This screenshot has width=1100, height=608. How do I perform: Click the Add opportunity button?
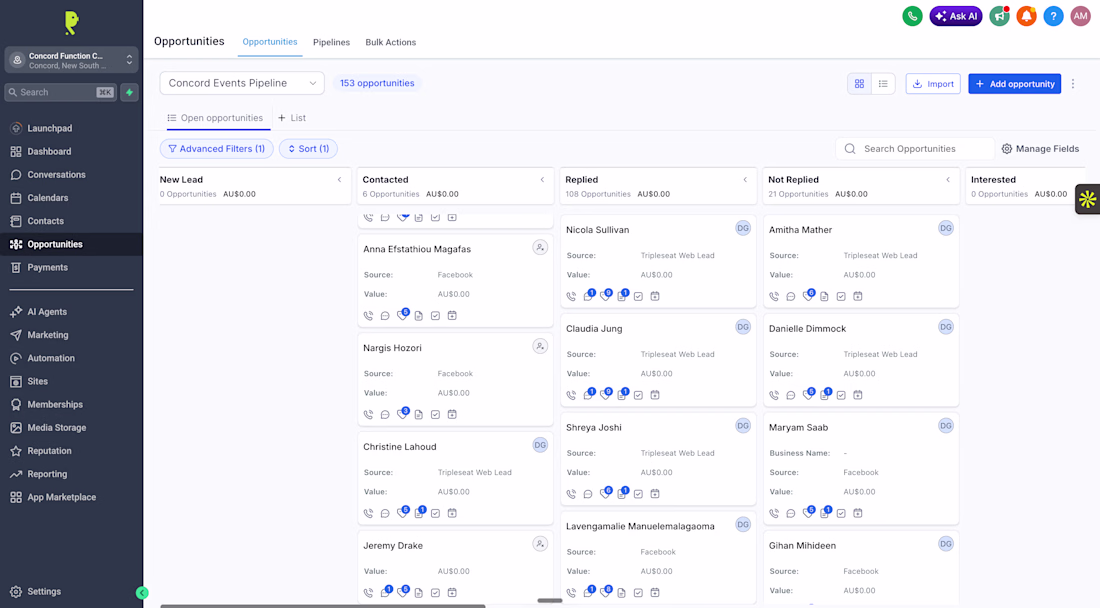click(1014, 83)
